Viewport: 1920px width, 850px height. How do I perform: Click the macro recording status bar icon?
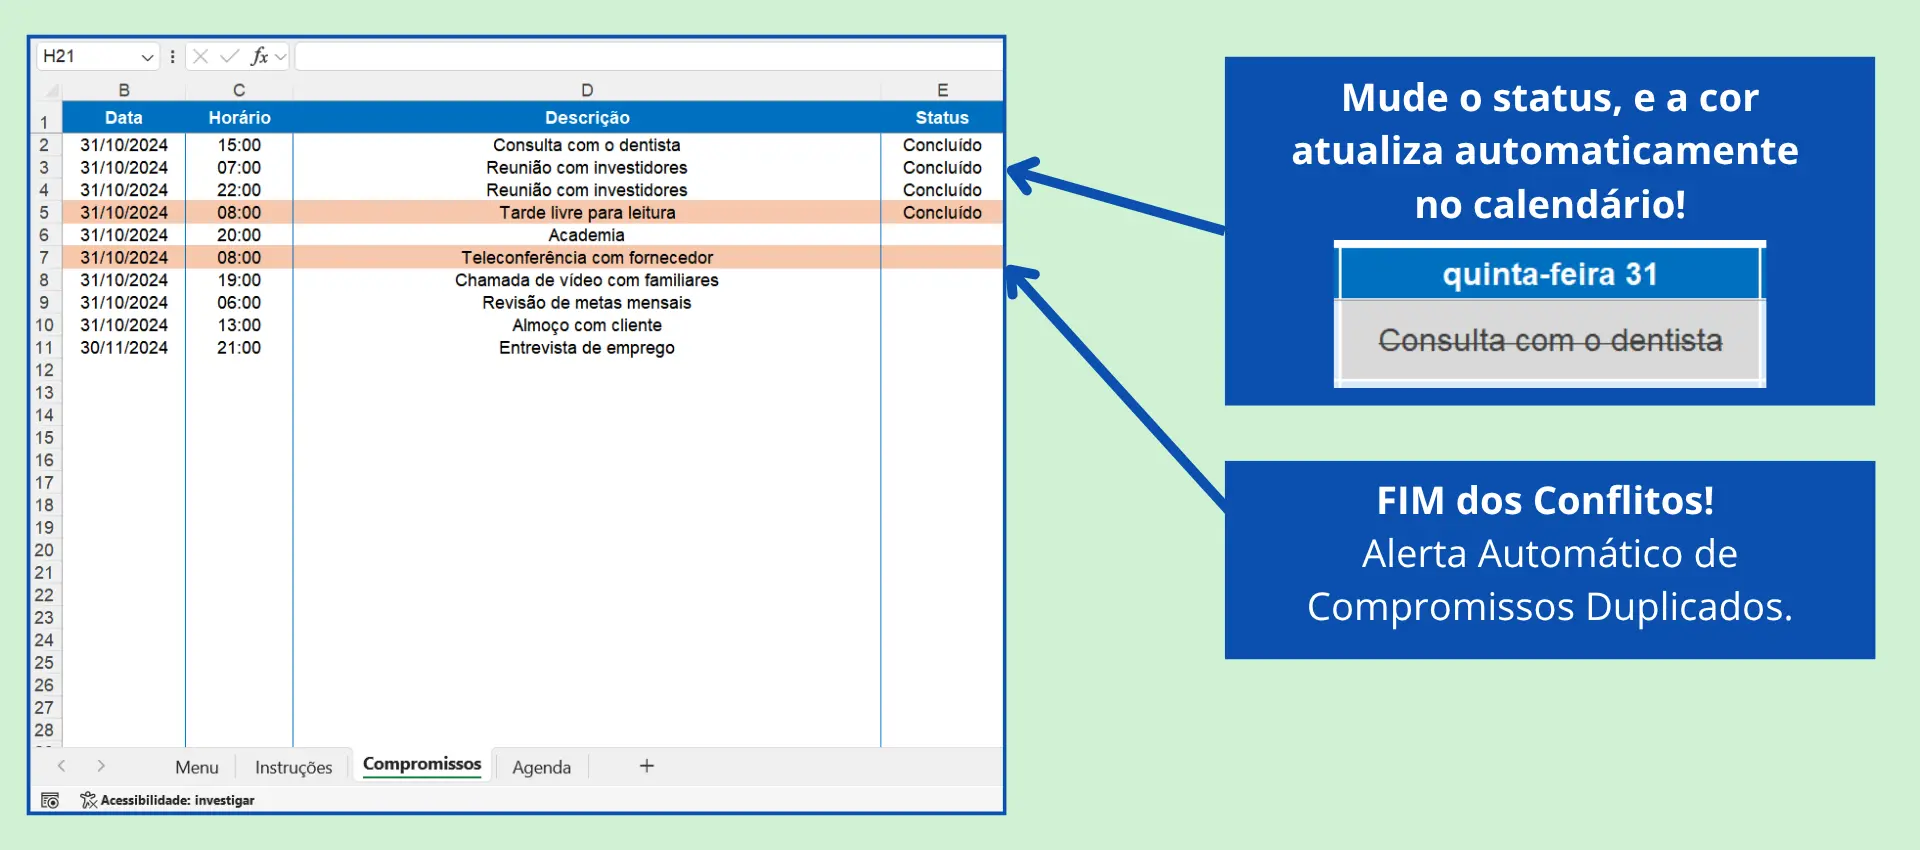click(50, 800)
